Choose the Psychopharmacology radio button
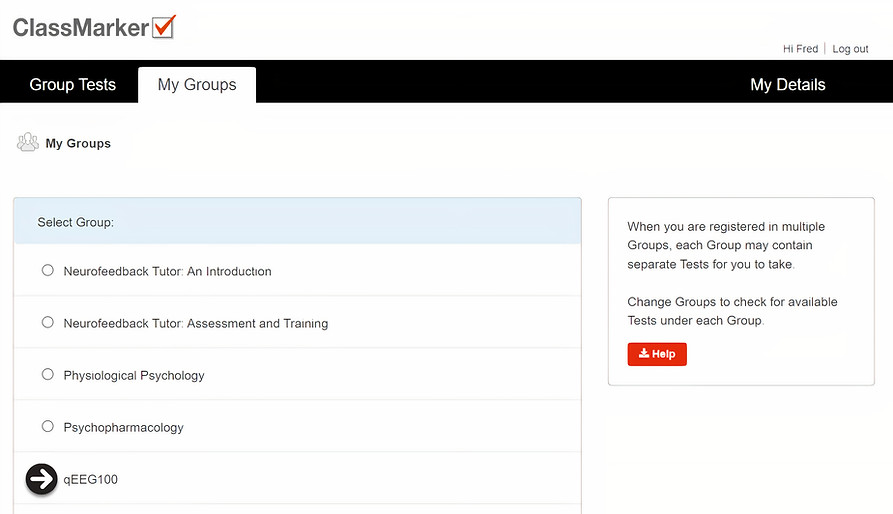This screenshot has height=514, width=893. coord(48,426)
